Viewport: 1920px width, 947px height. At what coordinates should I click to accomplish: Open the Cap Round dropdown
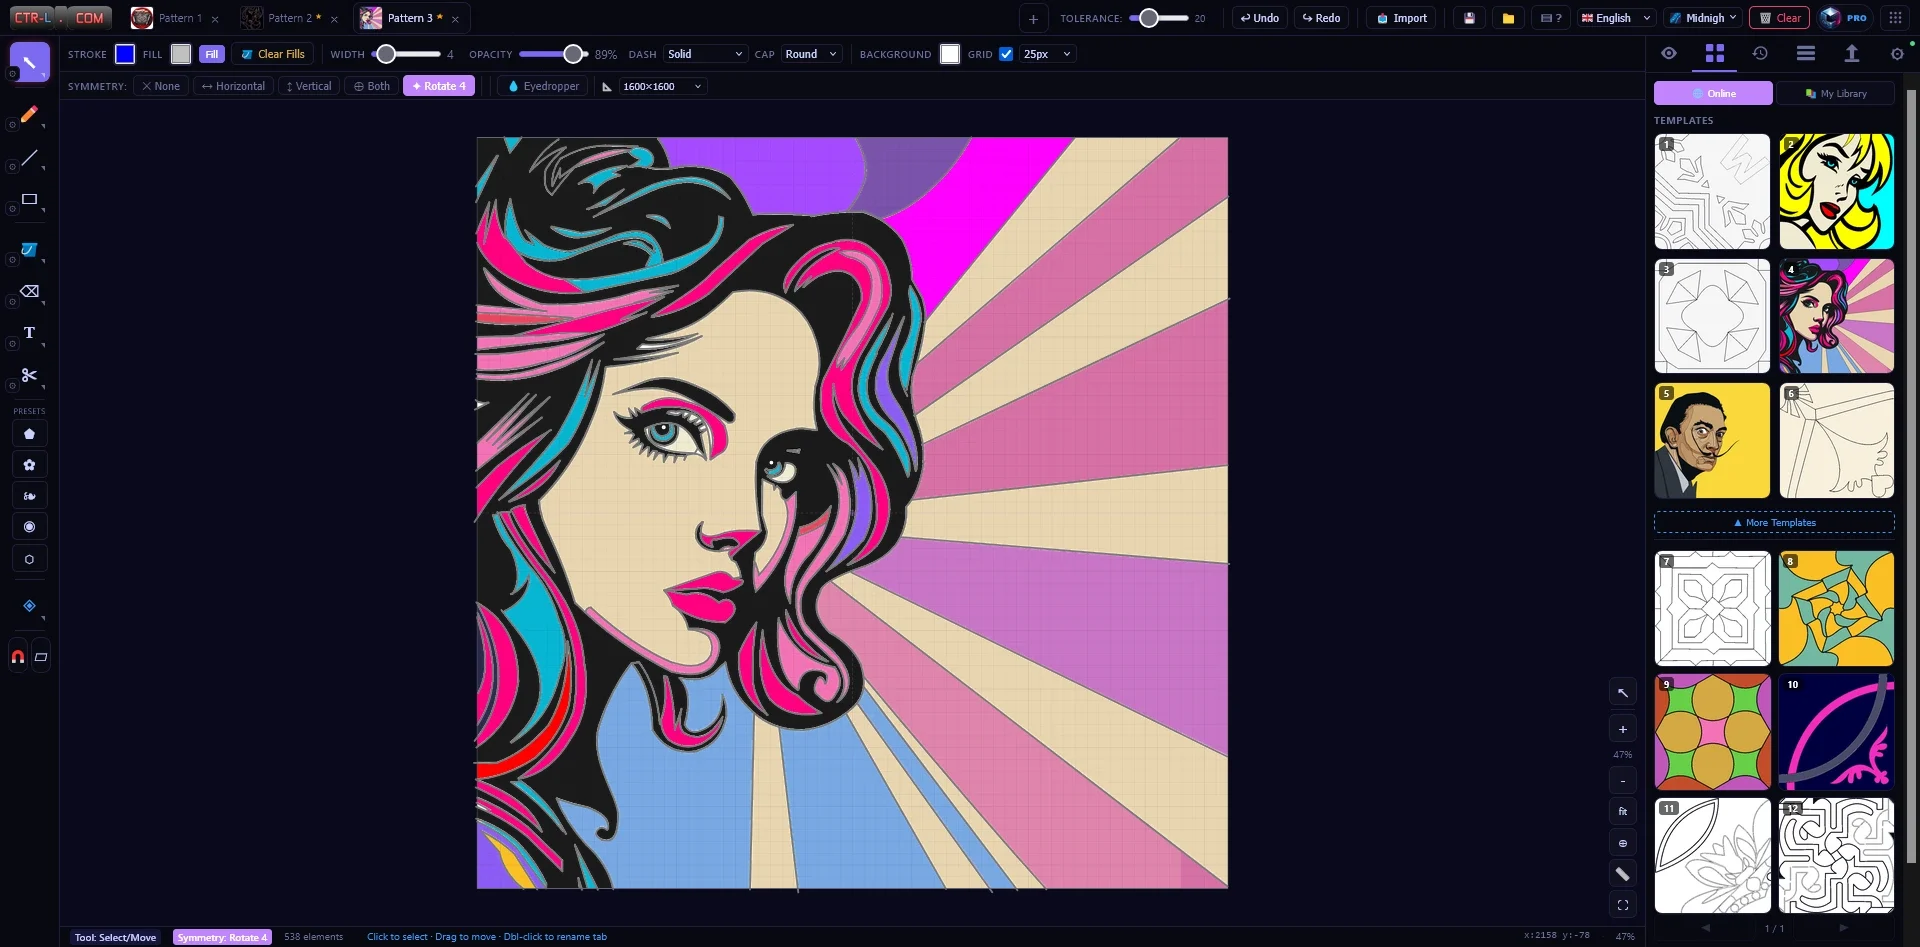tap(811, 54)
